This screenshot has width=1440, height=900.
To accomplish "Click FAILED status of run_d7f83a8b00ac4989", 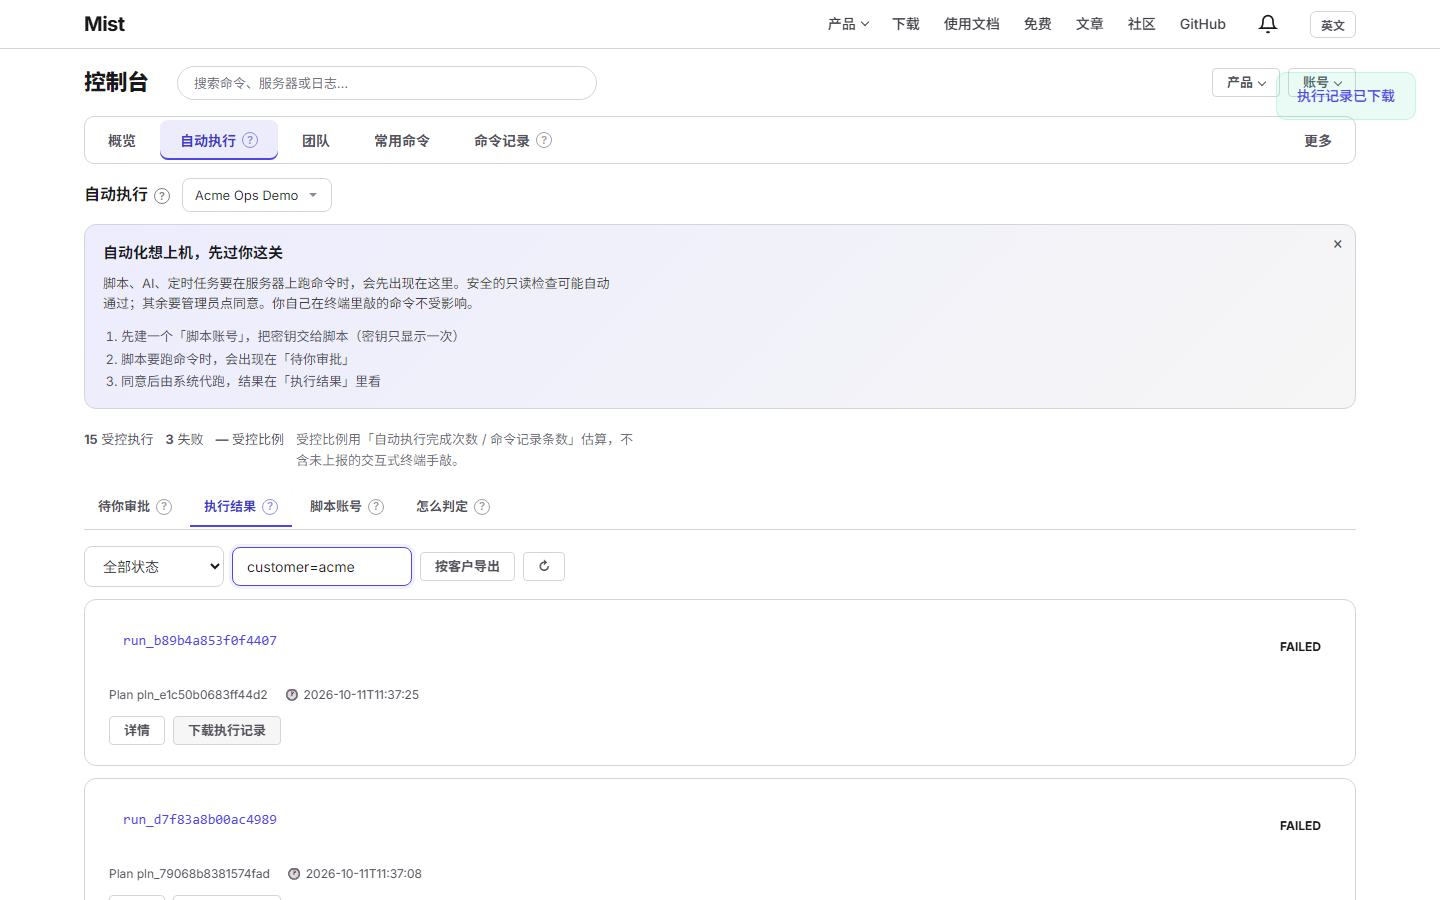I will (1300, 826).
